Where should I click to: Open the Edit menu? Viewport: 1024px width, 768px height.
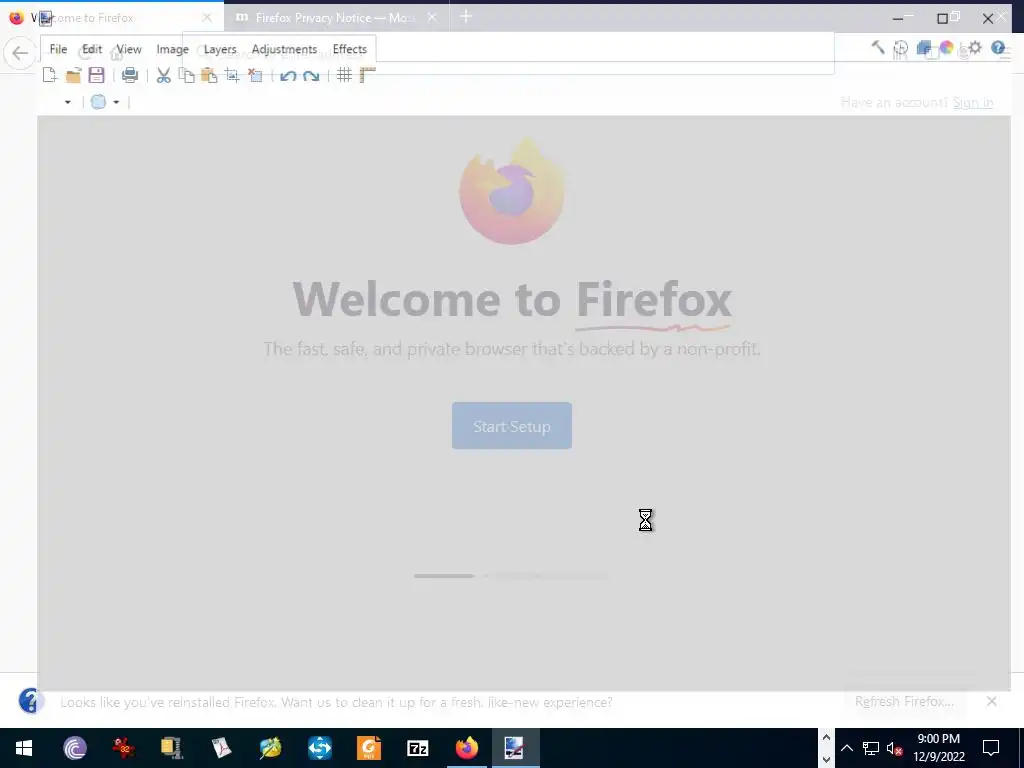92,49
